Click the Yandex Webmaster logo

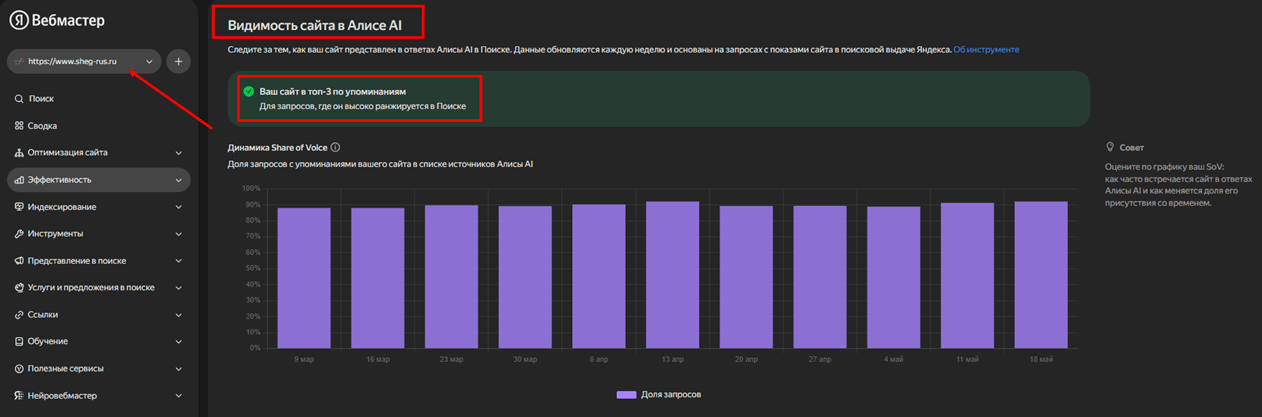pos(57,21)
